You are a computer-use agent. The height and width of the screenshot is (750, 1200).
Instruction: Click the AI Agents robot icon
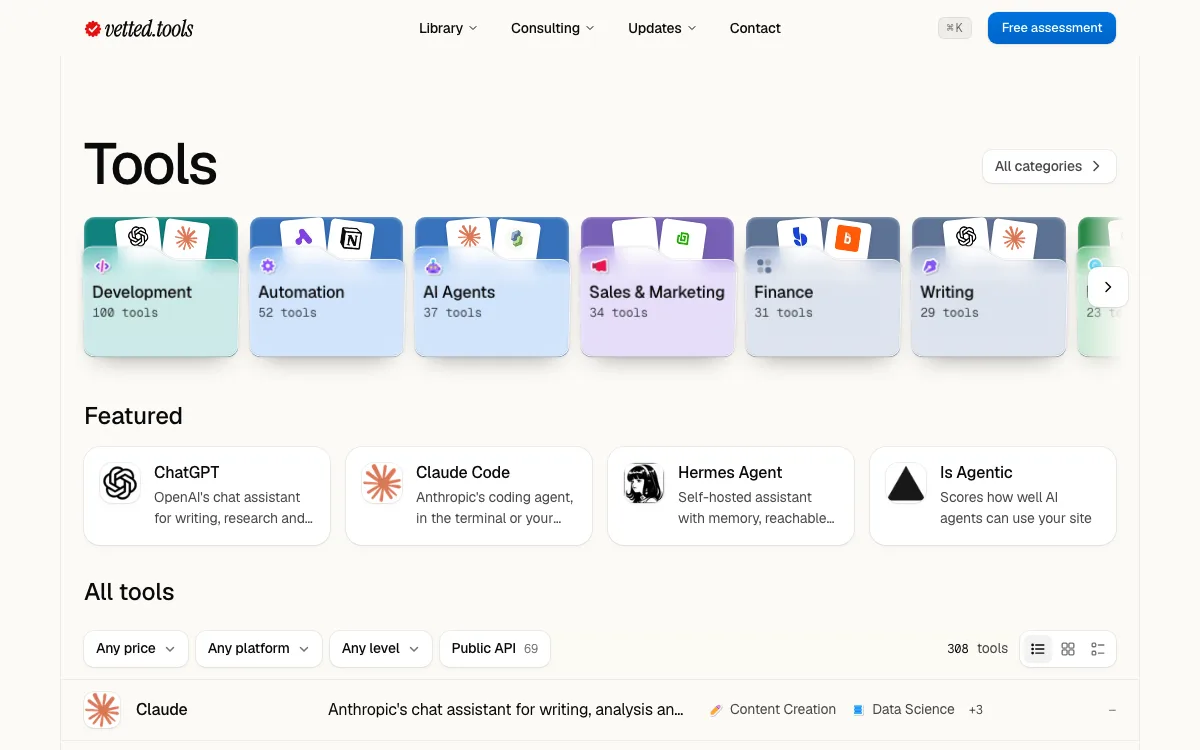[x=433, y=266]
